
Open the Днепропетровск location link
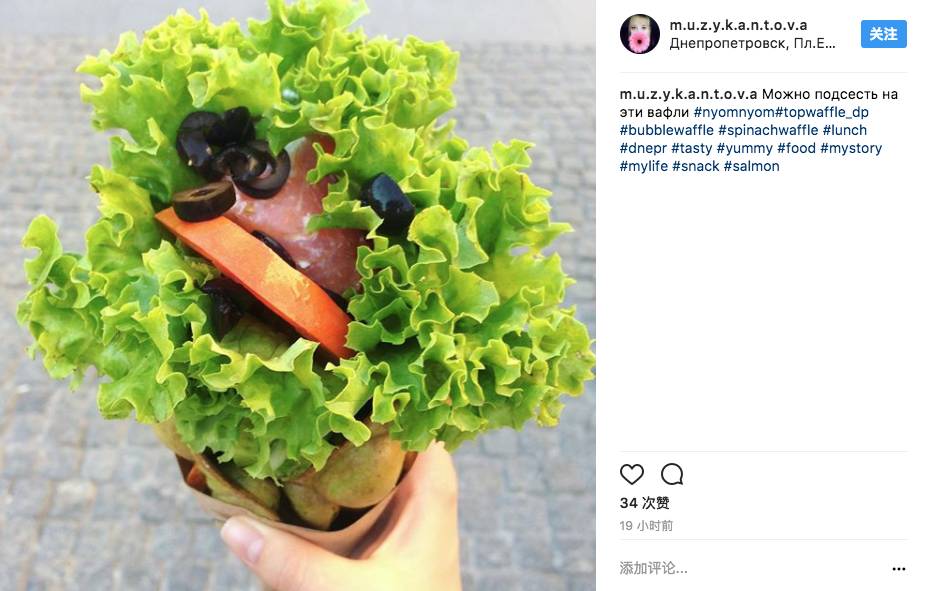tap(752, 44)
